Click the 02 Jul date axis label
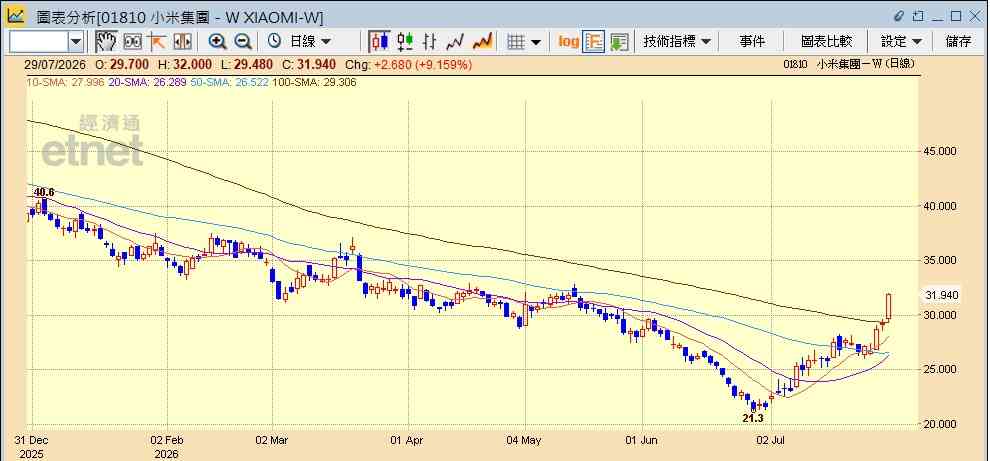The height and width of the screenshot is (461, 990). coord(772,440)
